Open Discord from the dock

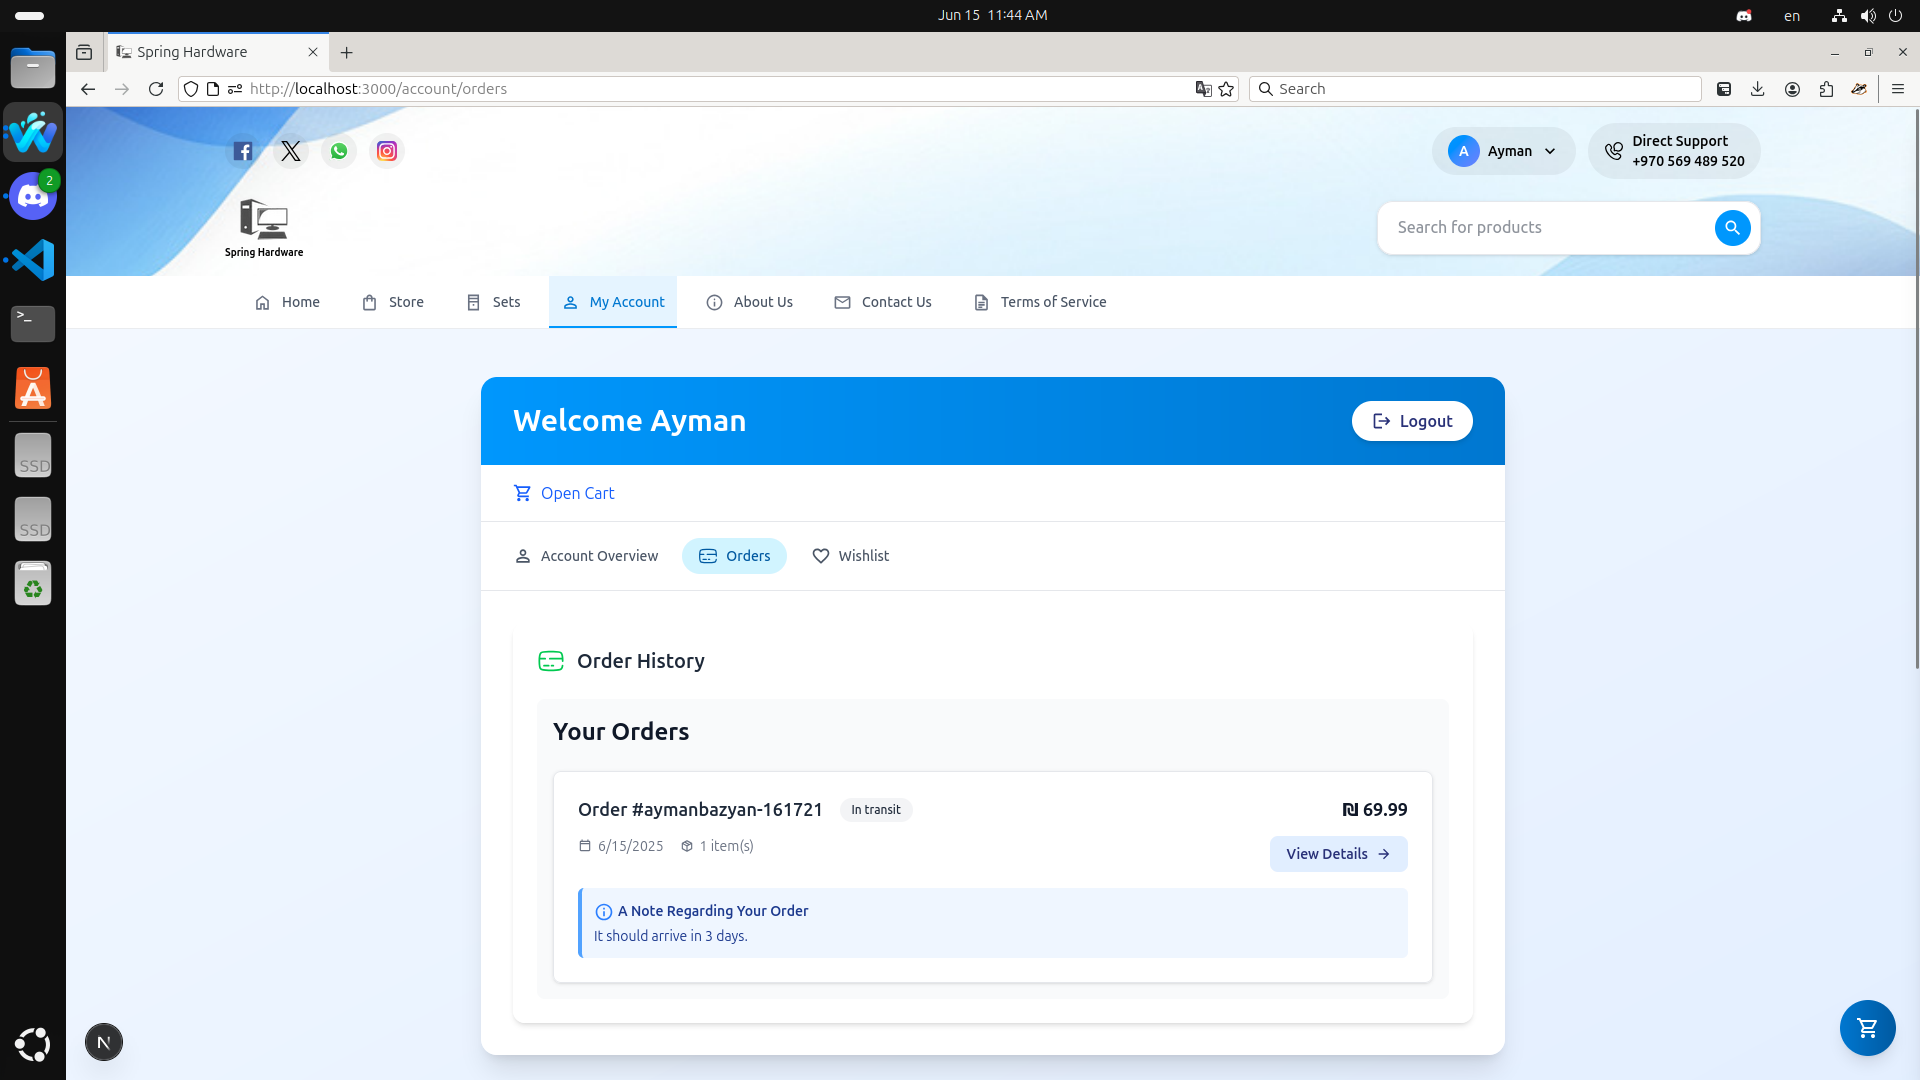point(33,196)
